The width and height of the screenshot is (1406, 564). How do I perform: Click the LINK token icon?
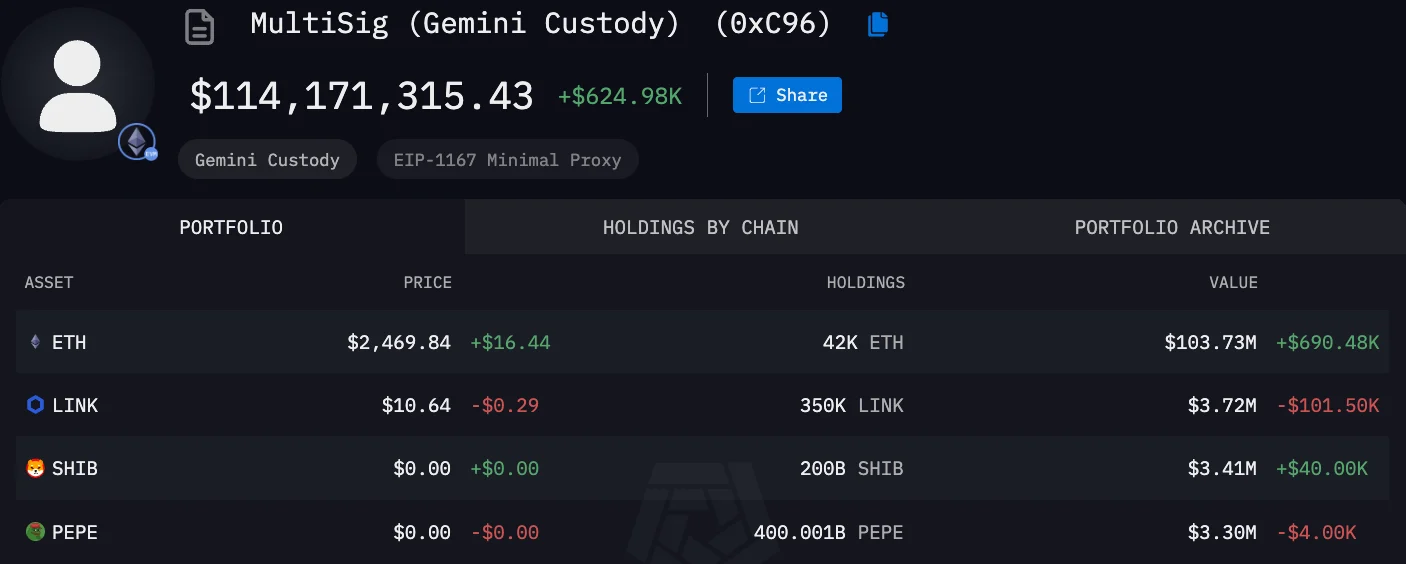point(36,405)
